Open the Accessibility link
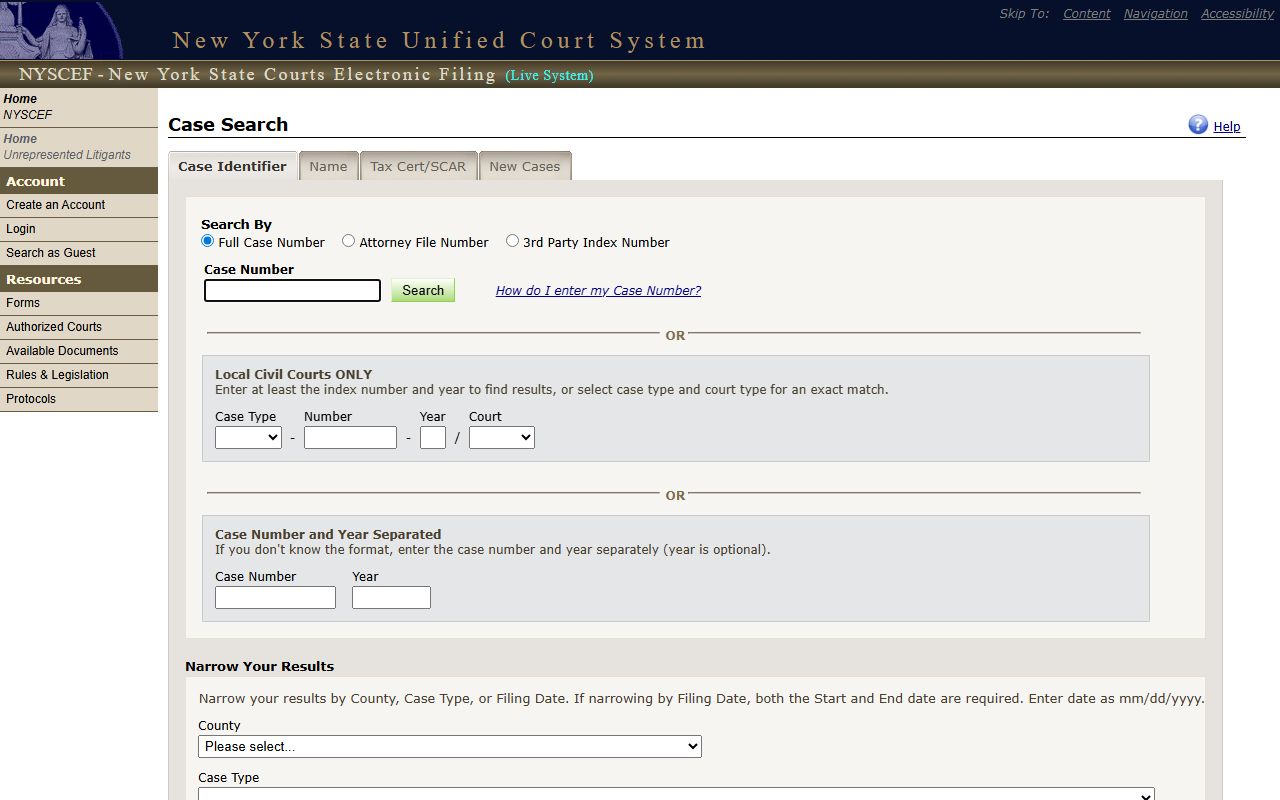Image resolution: width=1280 pixels, height=800 pixels. point(1237,14)
